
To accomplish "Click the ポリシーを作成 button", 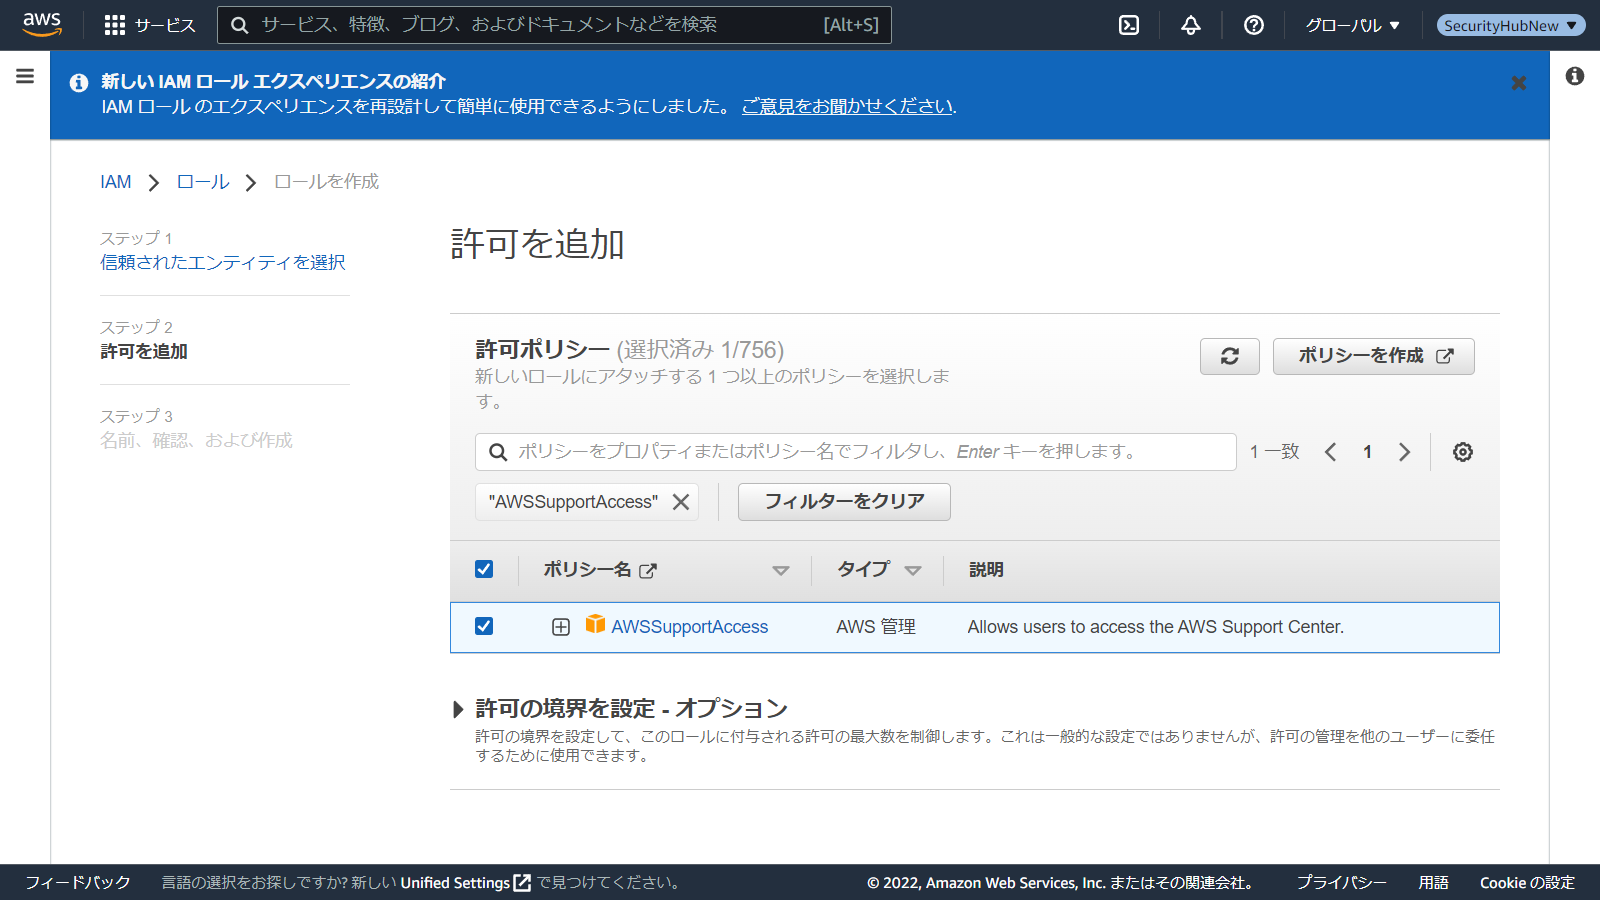I will pyautogui.click(x=1373, y=356).
